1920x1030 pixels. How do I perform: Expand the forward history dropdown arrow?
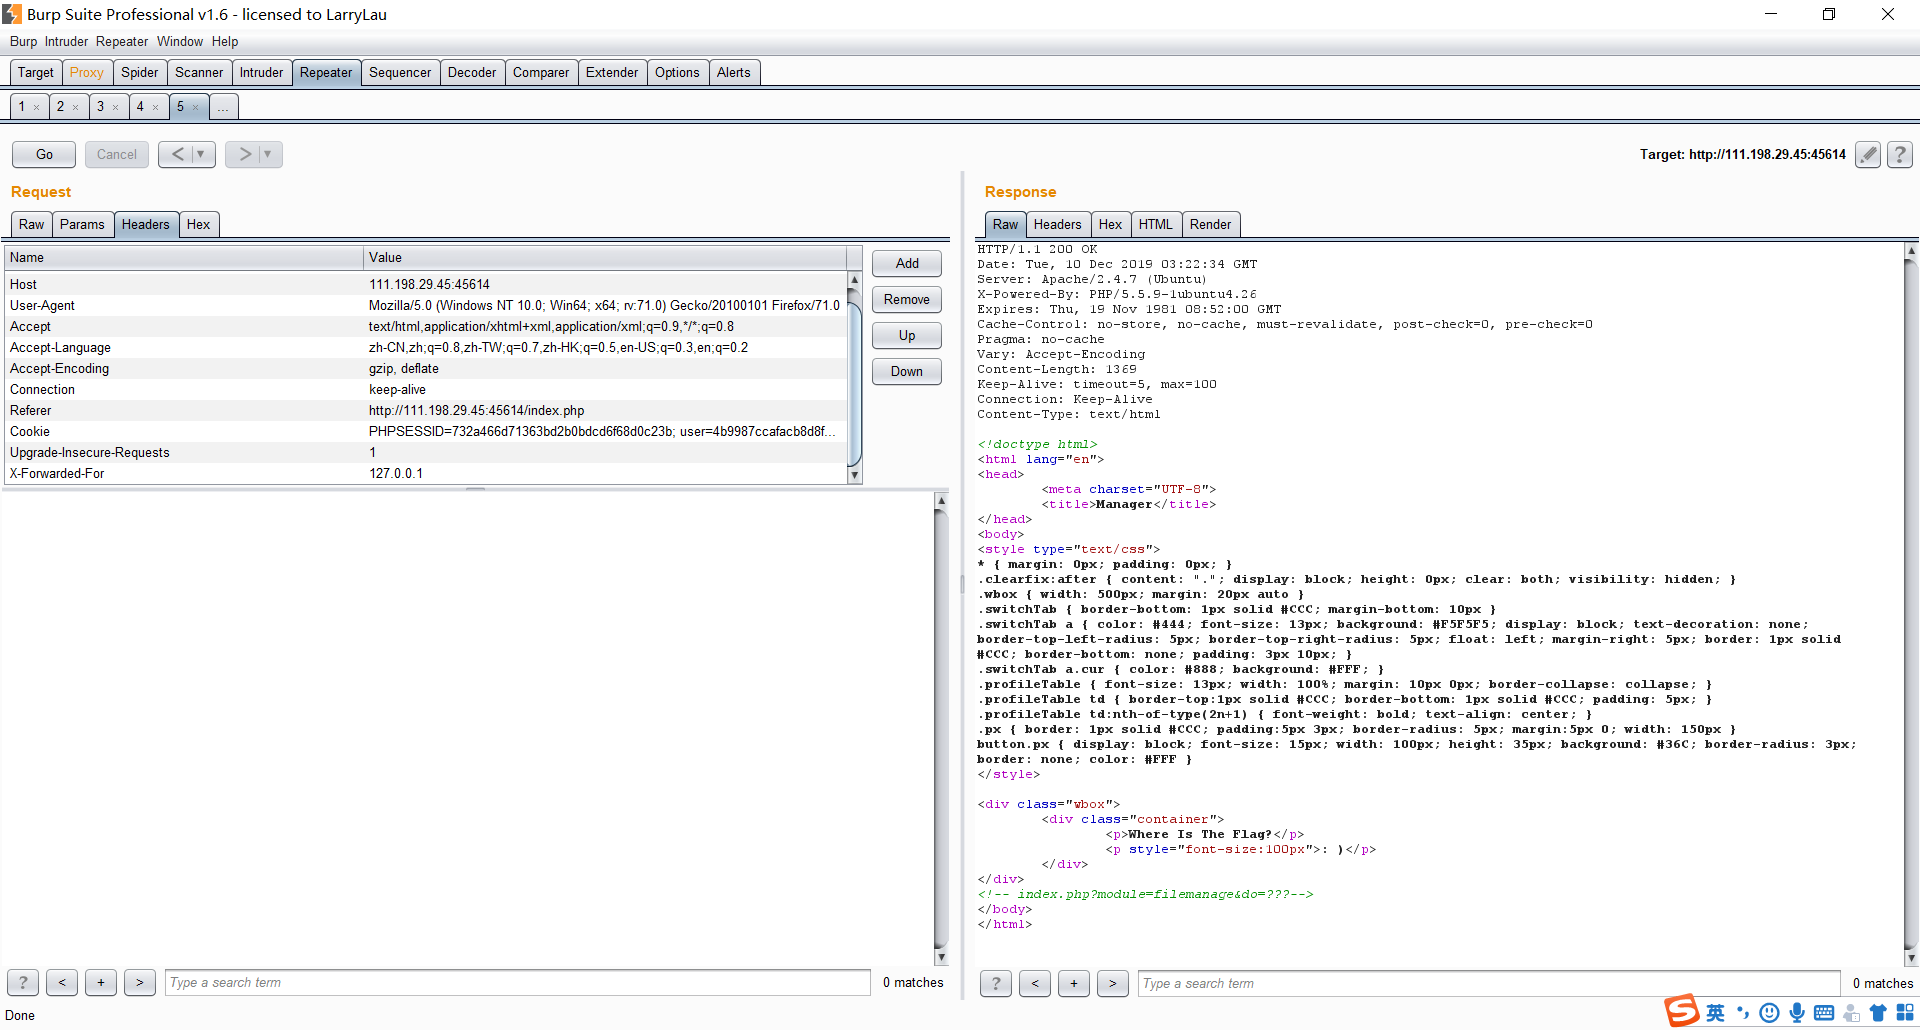pos(268,154)
